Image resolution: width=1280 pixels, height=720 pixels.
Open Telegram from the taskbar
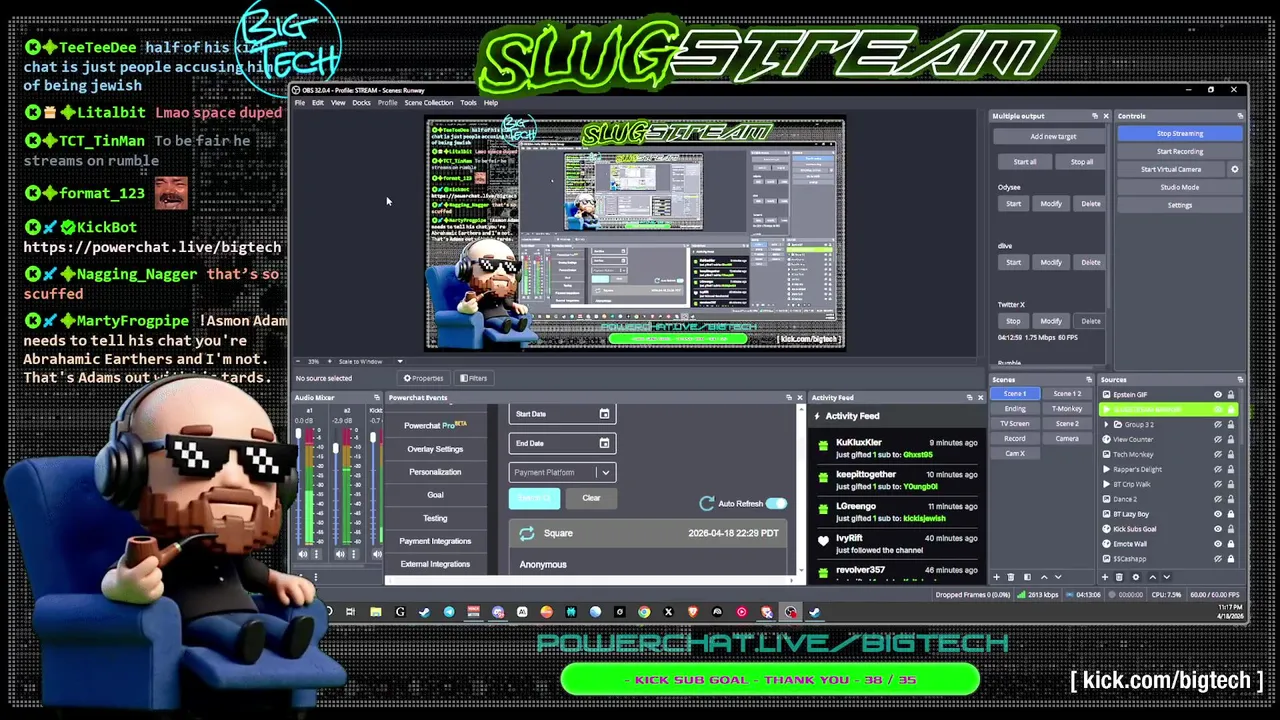click(x=449, y=612)
